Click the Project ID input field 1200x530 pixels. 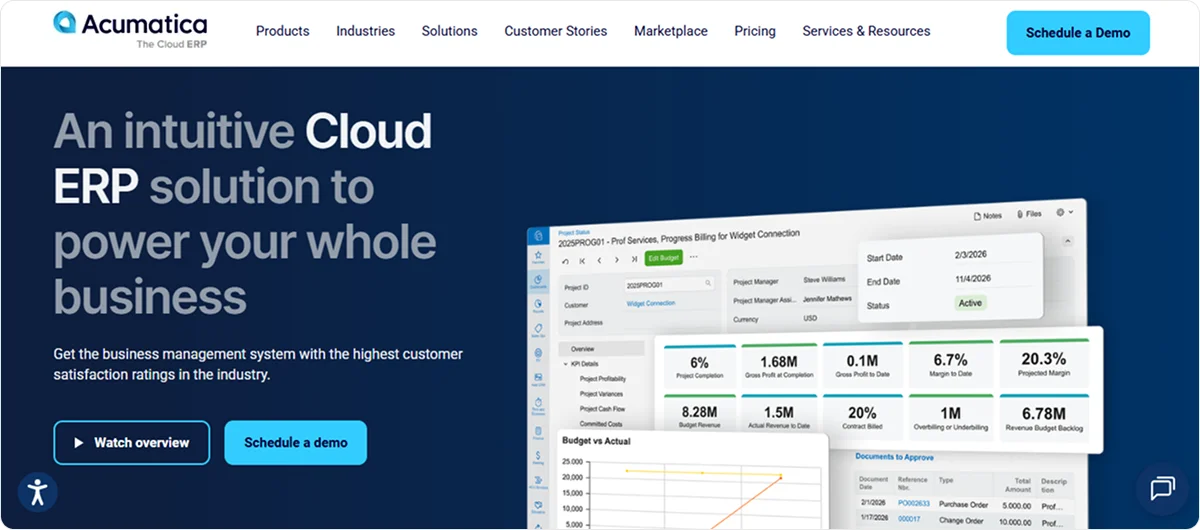(669, 284)
